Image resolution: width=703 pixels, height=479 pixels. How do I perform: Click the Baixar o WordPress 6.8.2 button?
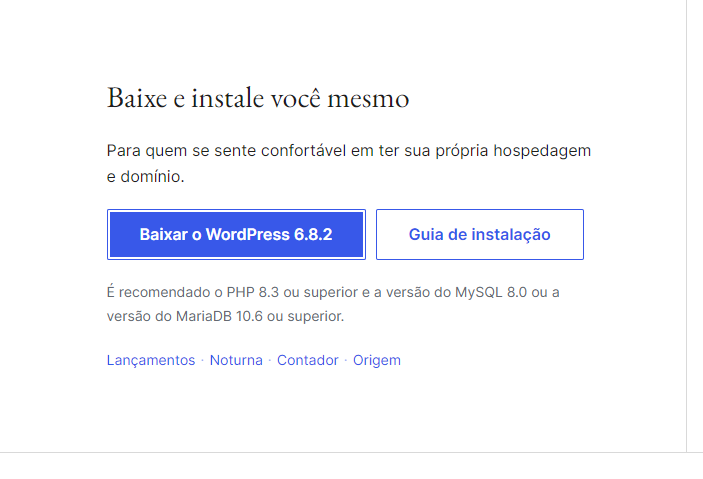coord(236,234)
